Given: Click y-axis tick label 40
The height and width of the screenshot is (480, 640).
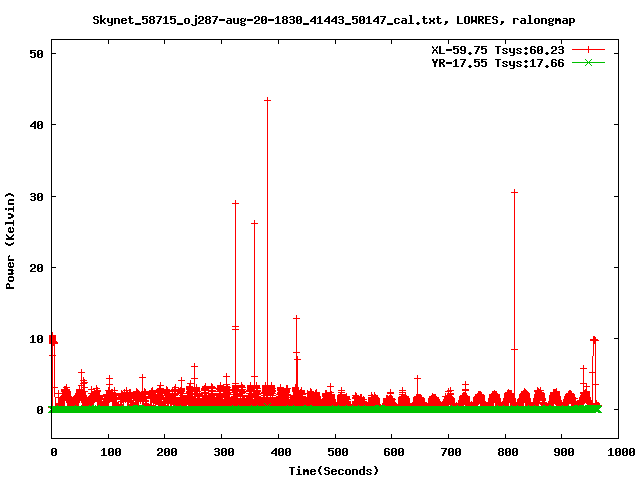Looking at the screenshot, I should [x=36, y=125].
